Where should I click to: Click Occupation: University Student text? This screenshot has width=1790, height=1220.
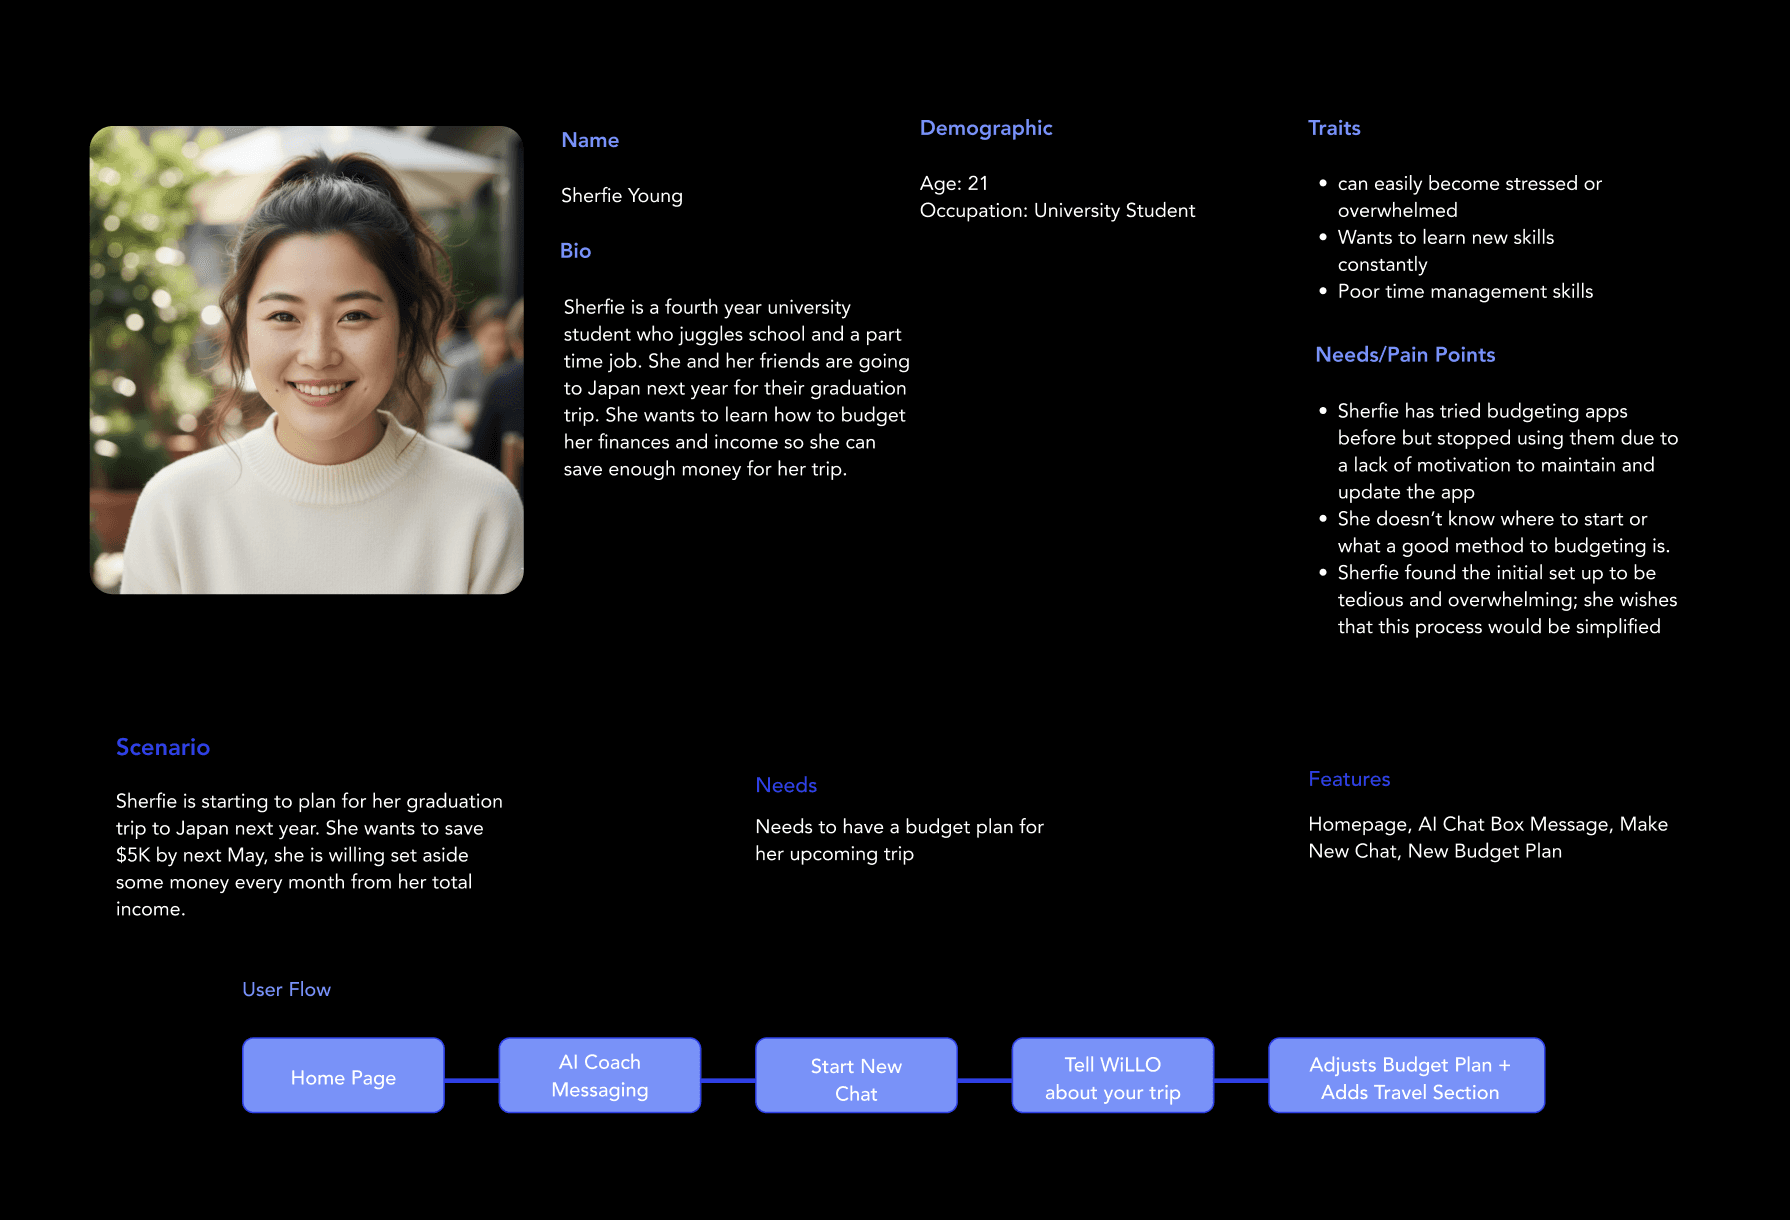(1057, 210)
